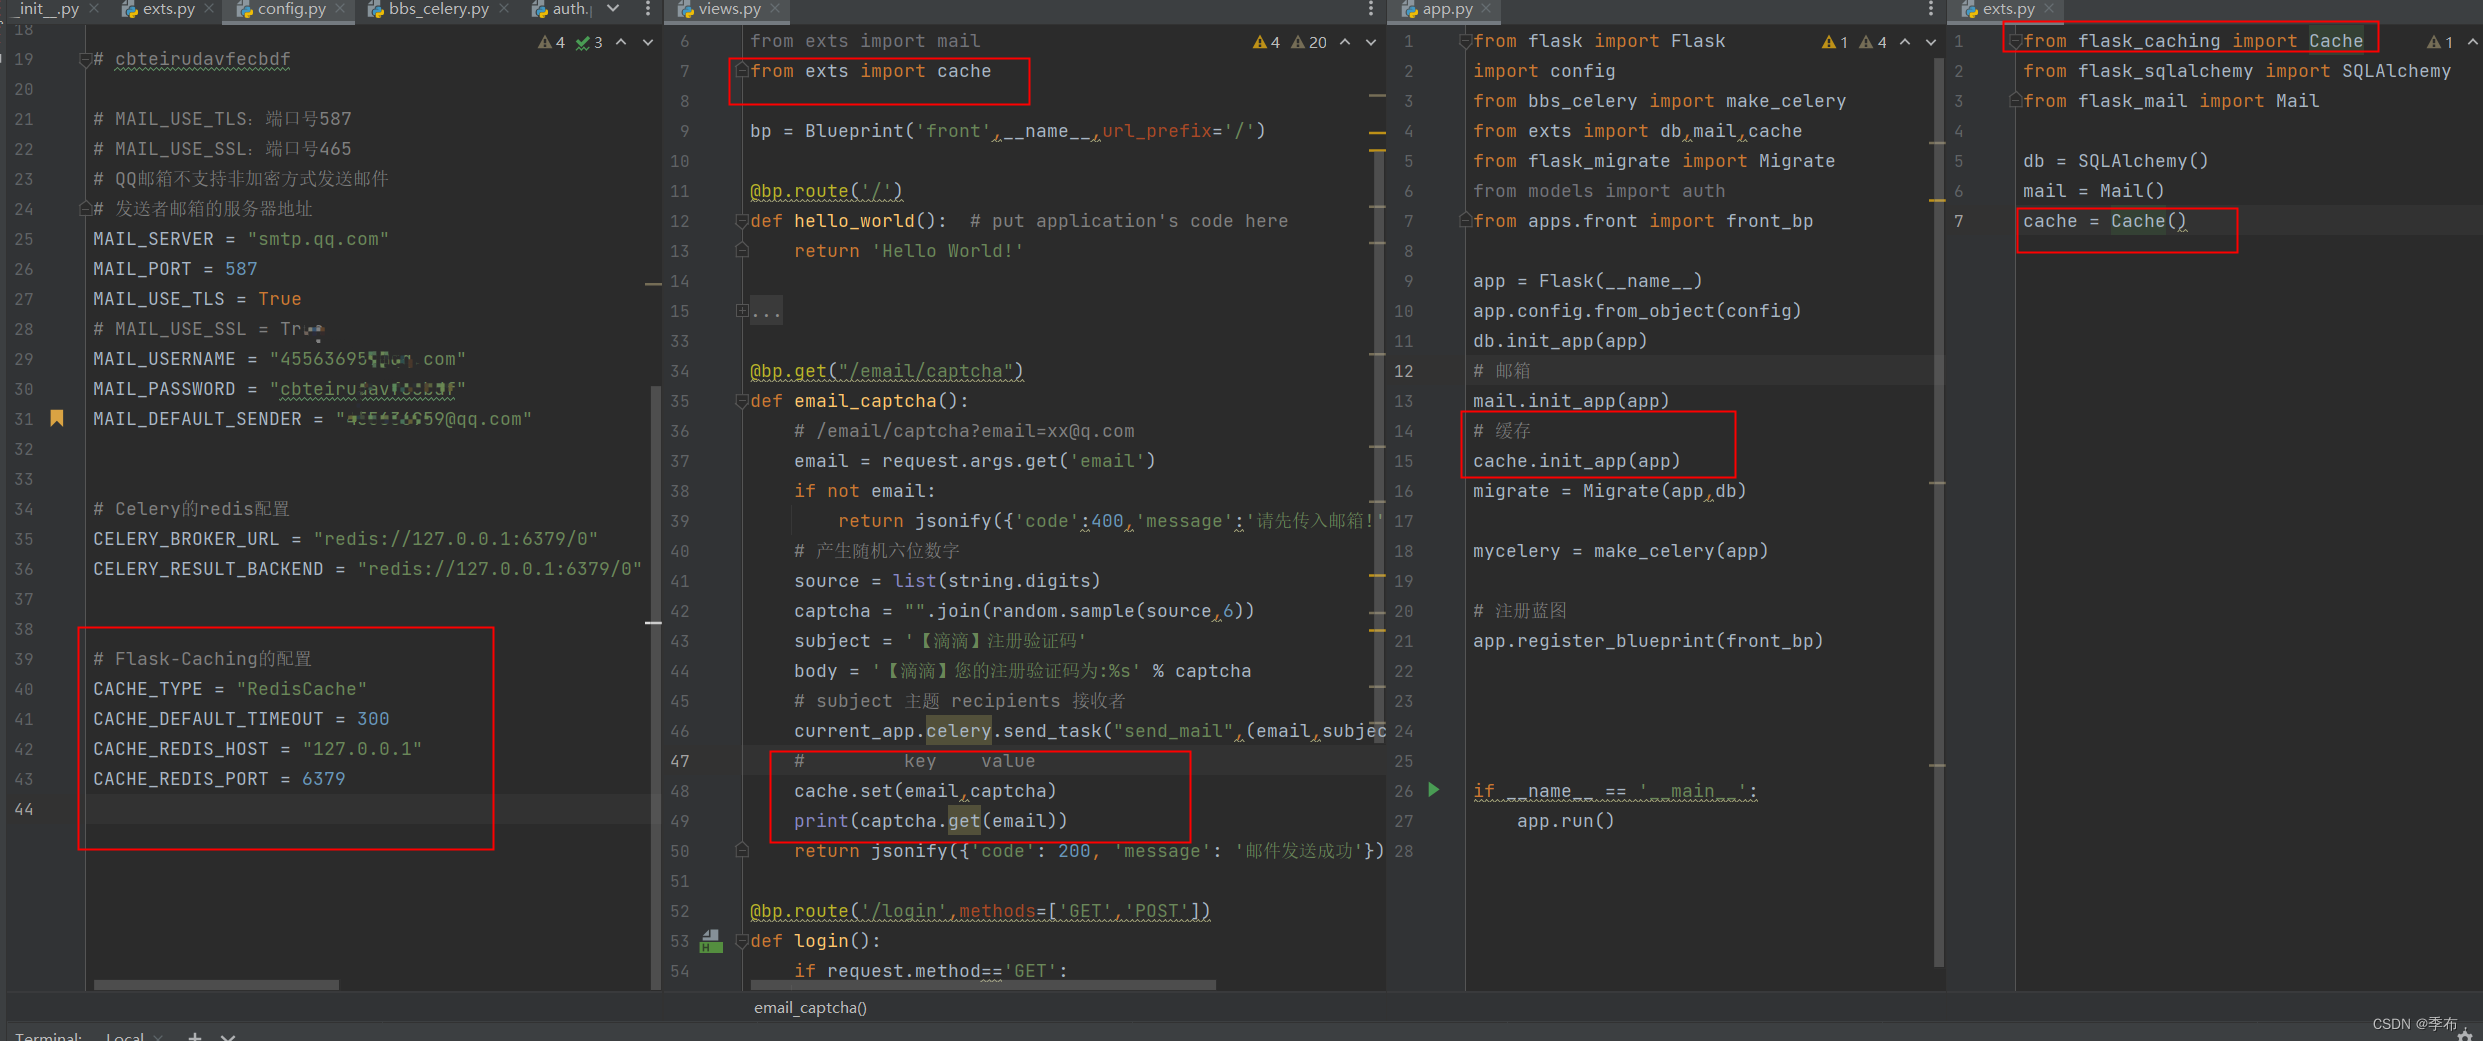
Task: Collapse comment block fold at config.py line 19
Action: [85, 59]
